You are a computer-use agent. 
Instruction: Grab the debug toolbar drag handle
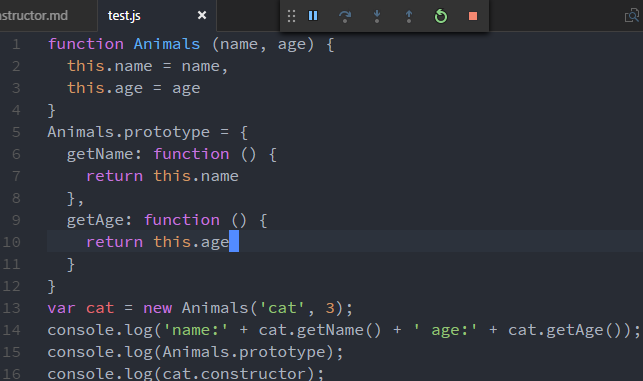[291, 16]
